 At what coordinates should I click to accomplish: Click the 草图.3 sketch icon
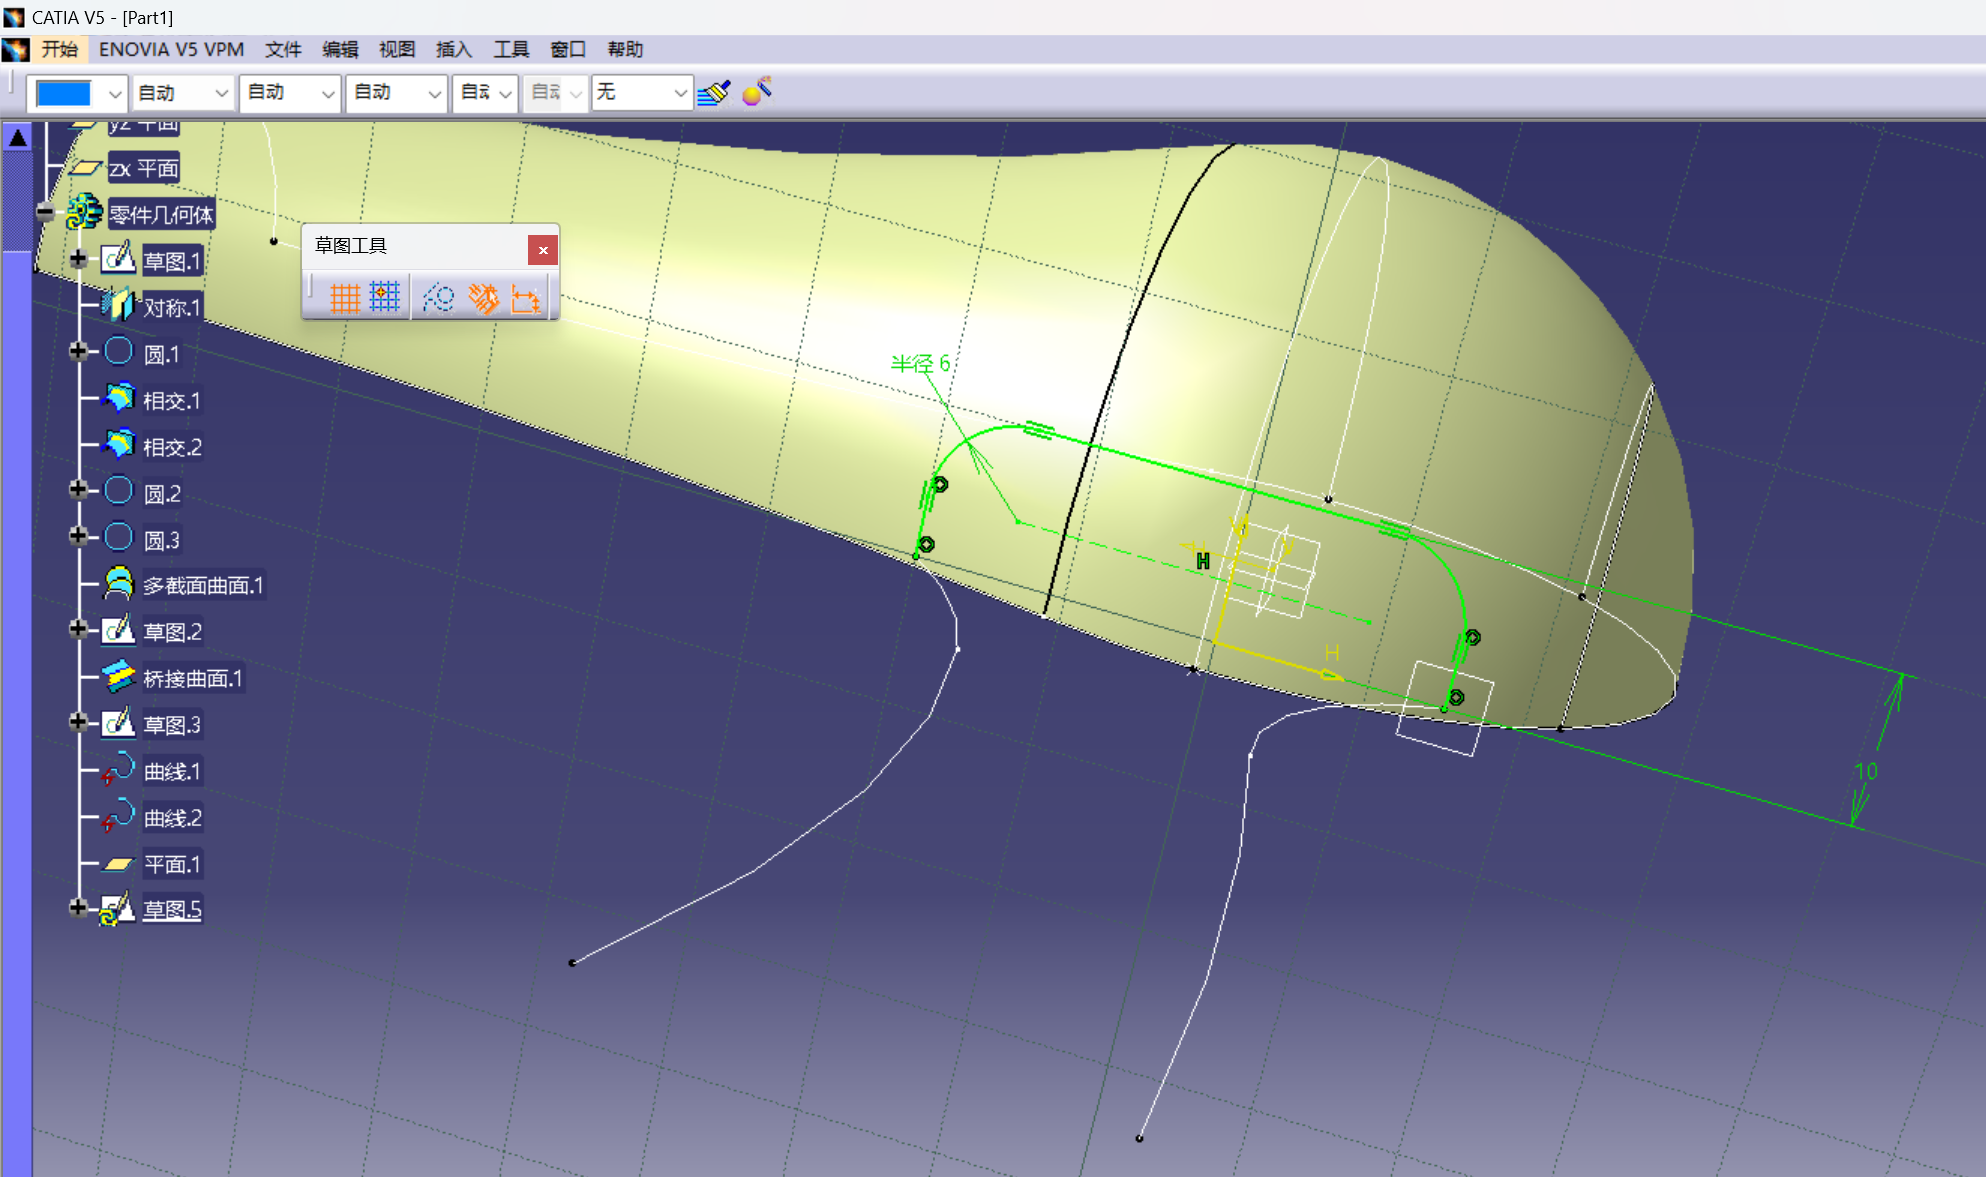(x=118, y=722)
